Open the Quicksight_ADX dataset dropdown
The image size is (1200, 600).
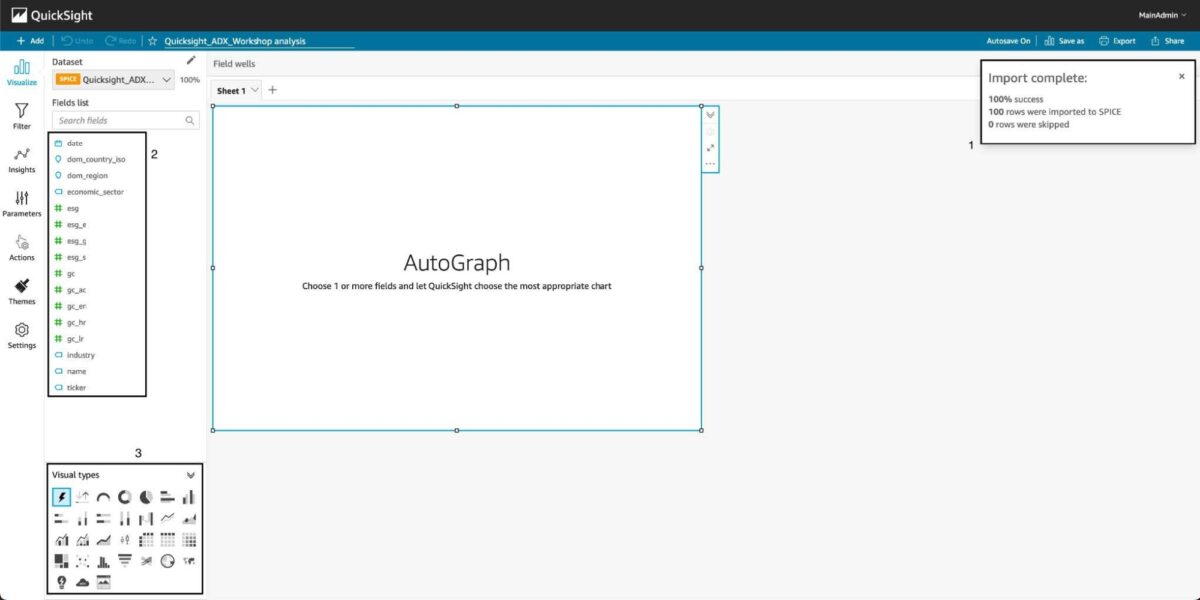tap(114, 80)
